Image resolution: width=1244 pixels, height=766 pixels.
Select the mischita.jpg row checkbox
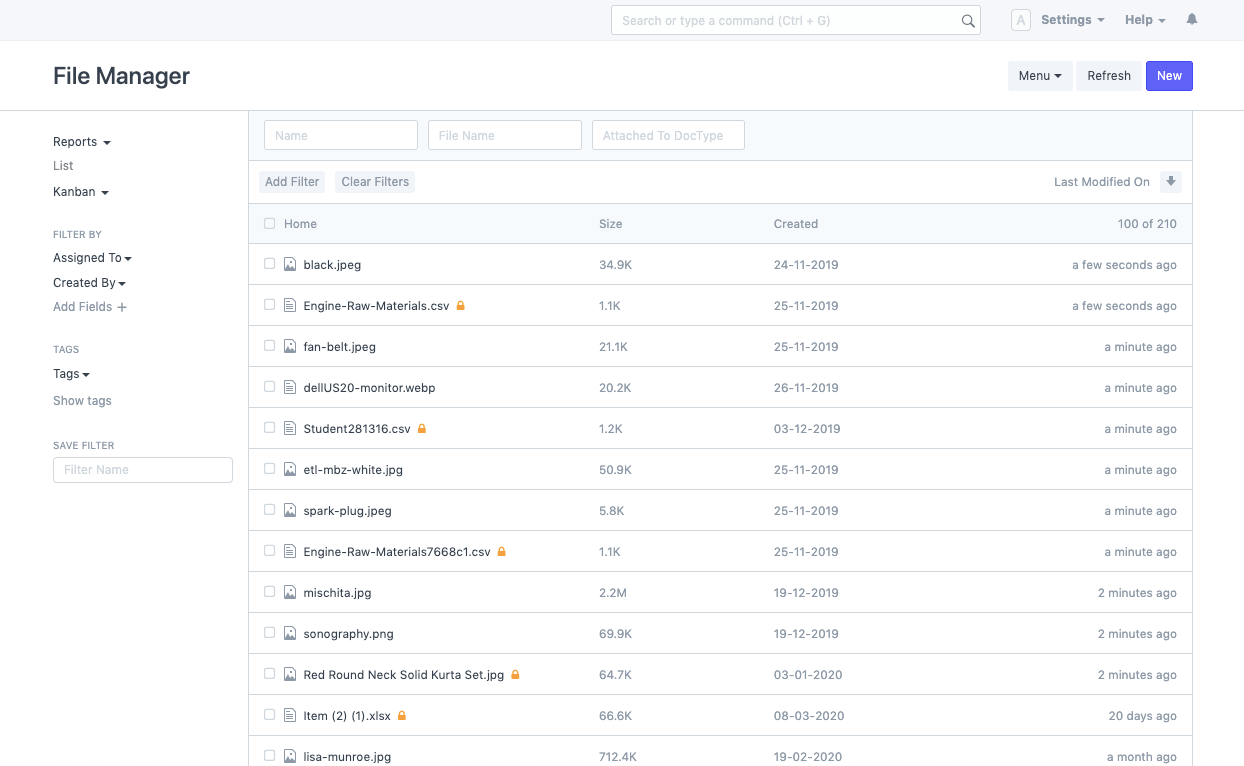(x=269, y=592)
